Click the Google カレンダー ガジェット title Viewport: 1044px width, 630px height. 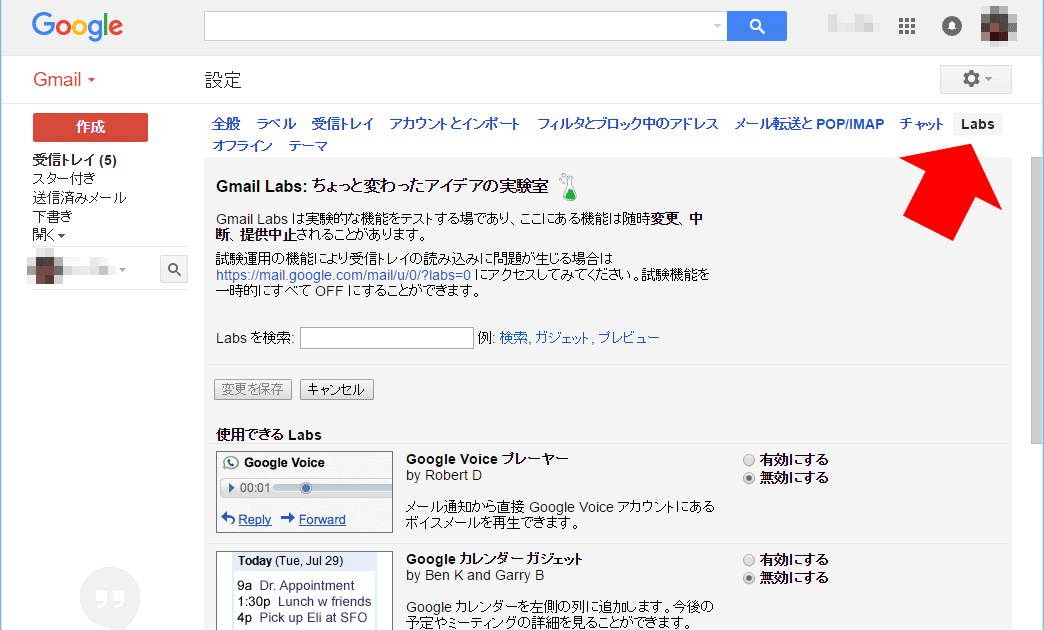pyautogui.click(x=494, y=559)
